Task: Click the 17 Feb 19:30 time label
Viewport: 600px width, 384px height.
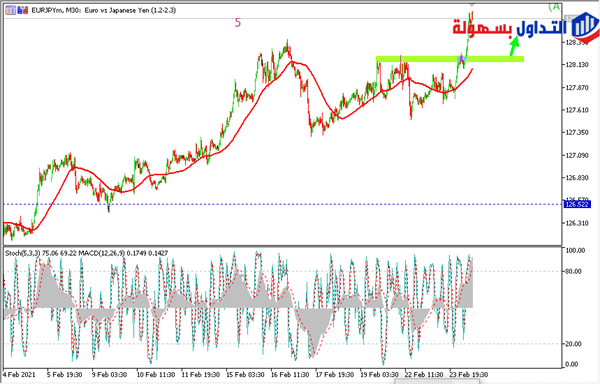Action: pos(334,374)
